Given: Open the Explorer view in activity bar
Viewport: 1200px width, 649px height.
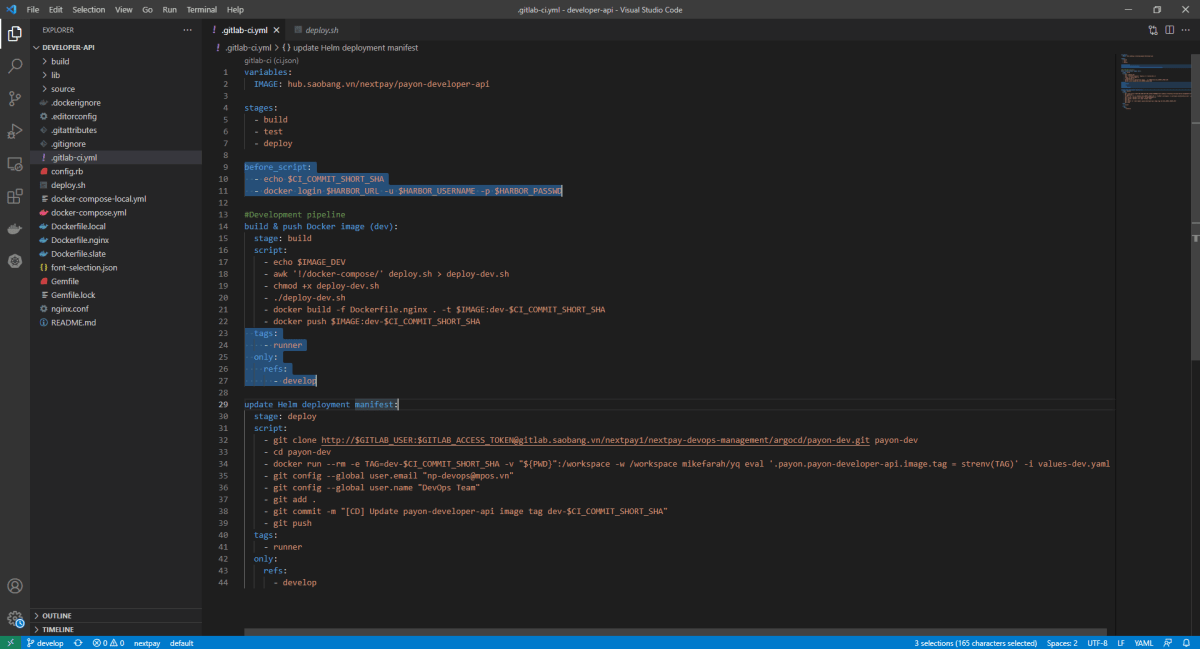Looking at the screenshot, I should [x=15, y=34].
